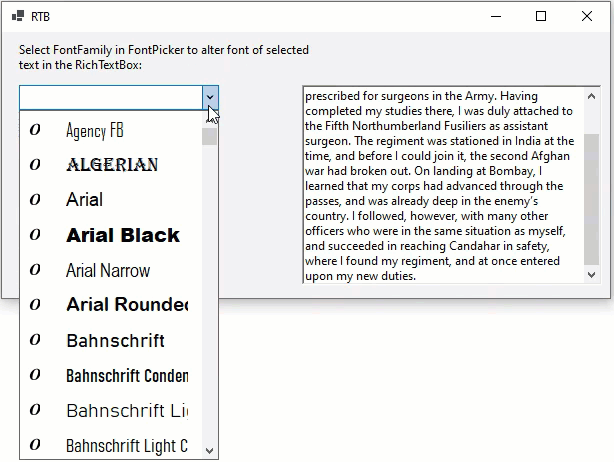Click the OpenType icon beside Agency FB
Viewport: 614px width, 462px height.
[35, 130]
